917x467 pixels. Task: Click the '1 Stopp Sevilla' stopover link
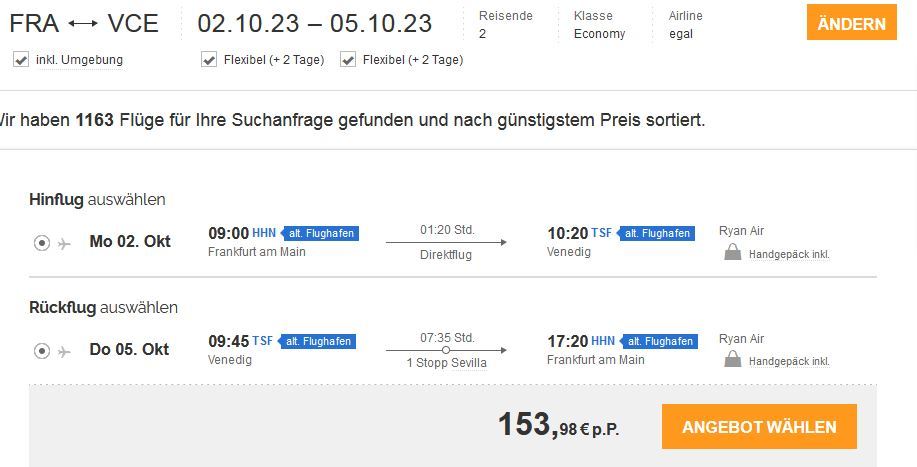446,363
